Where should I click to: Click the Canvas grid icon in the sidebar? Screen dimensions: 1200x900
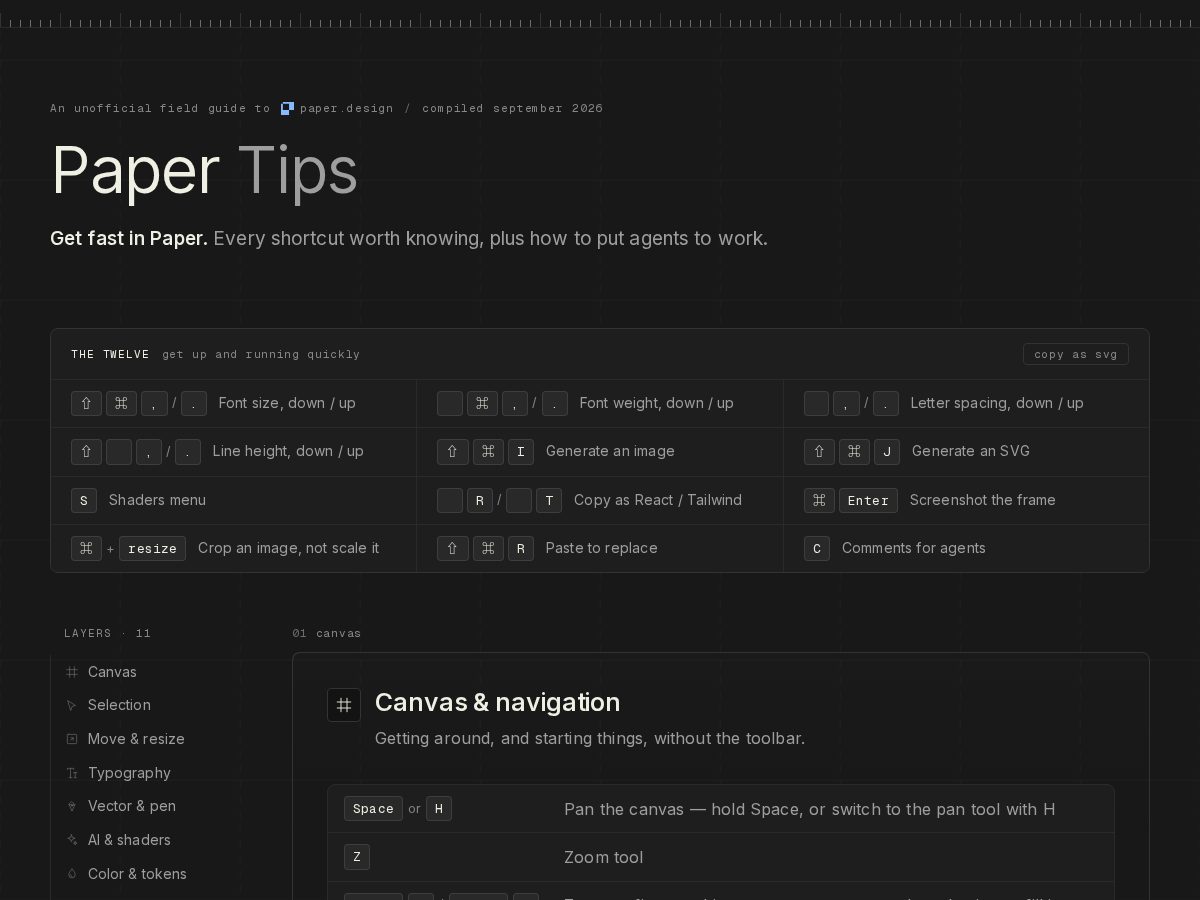click(x=72, y=672)
